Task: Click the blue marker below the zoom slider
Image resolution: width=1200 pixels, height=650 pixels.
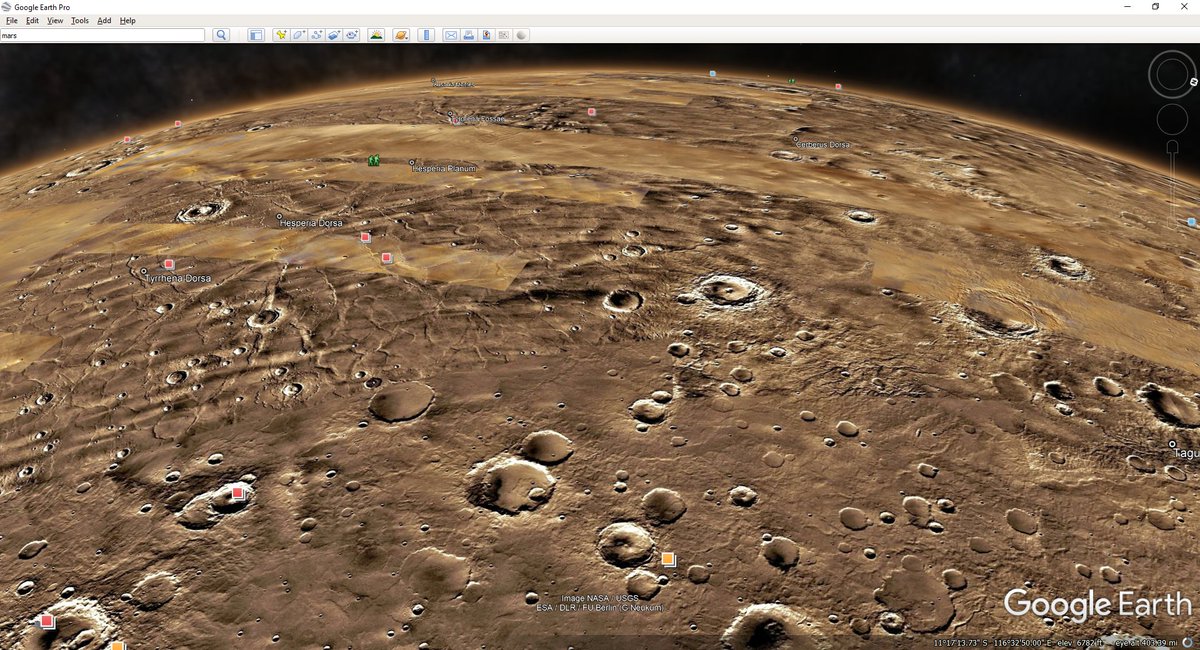Action: 1191,222
